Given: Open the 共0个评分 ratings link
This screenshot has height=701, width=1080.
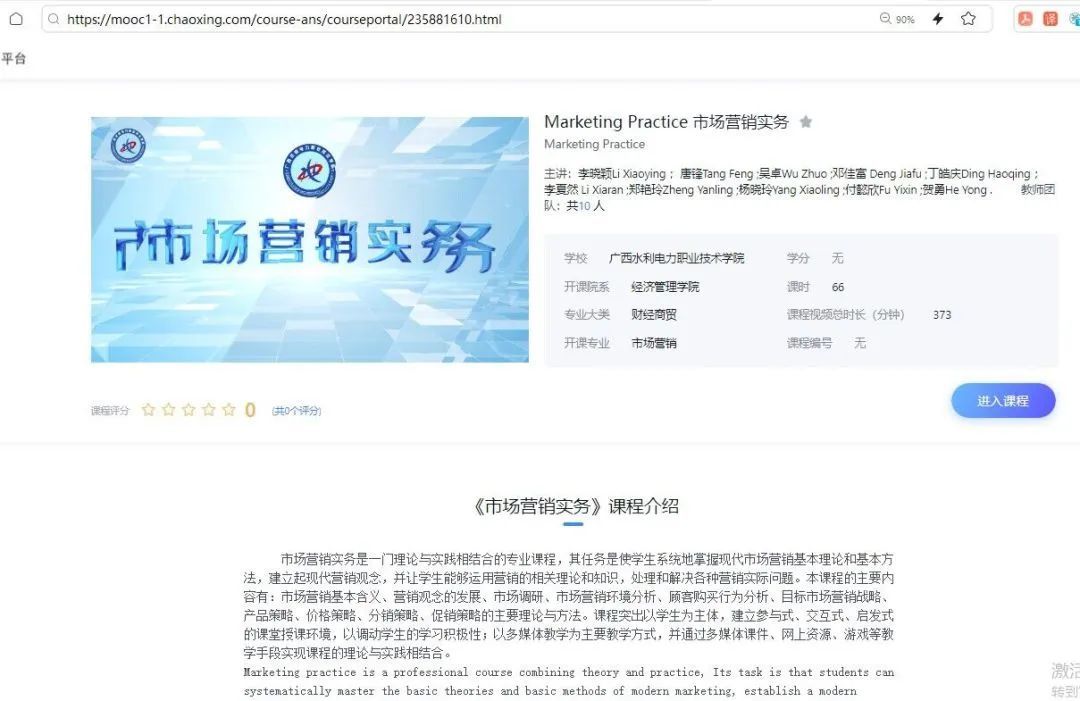Looking at the screenshot, I should point(296,410).
